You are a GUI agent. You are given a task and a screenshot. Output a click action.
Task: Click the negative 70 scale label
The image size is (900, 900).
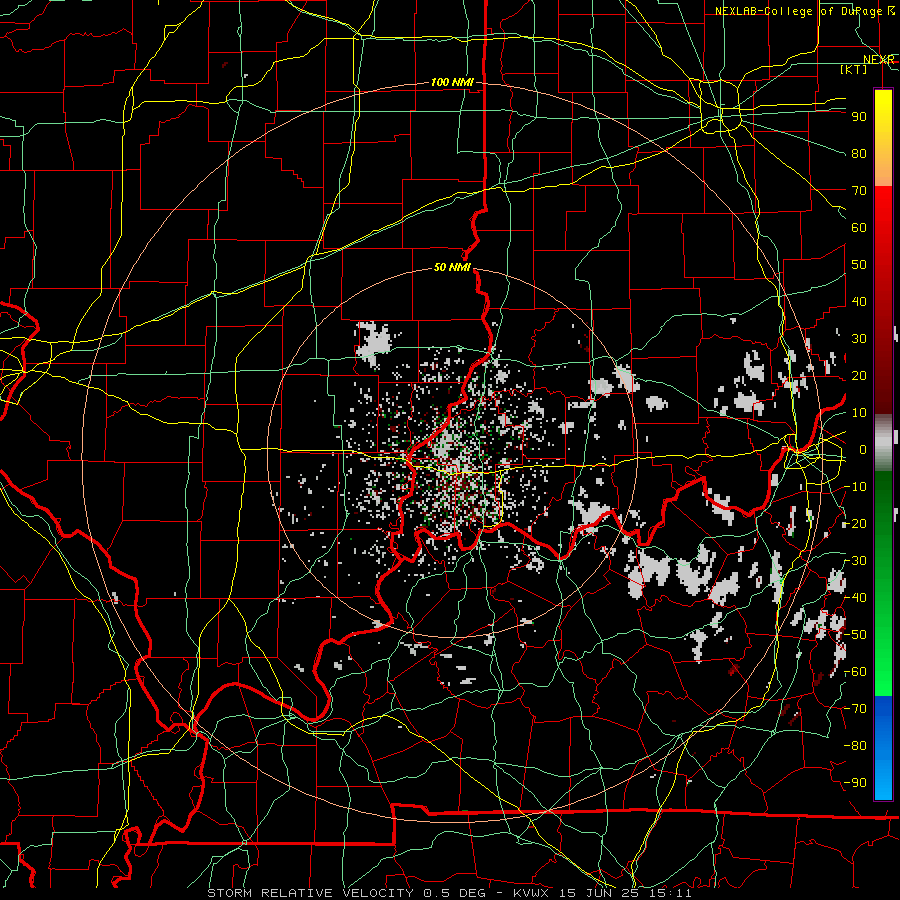pyautogui.click(x=855, y=709)
